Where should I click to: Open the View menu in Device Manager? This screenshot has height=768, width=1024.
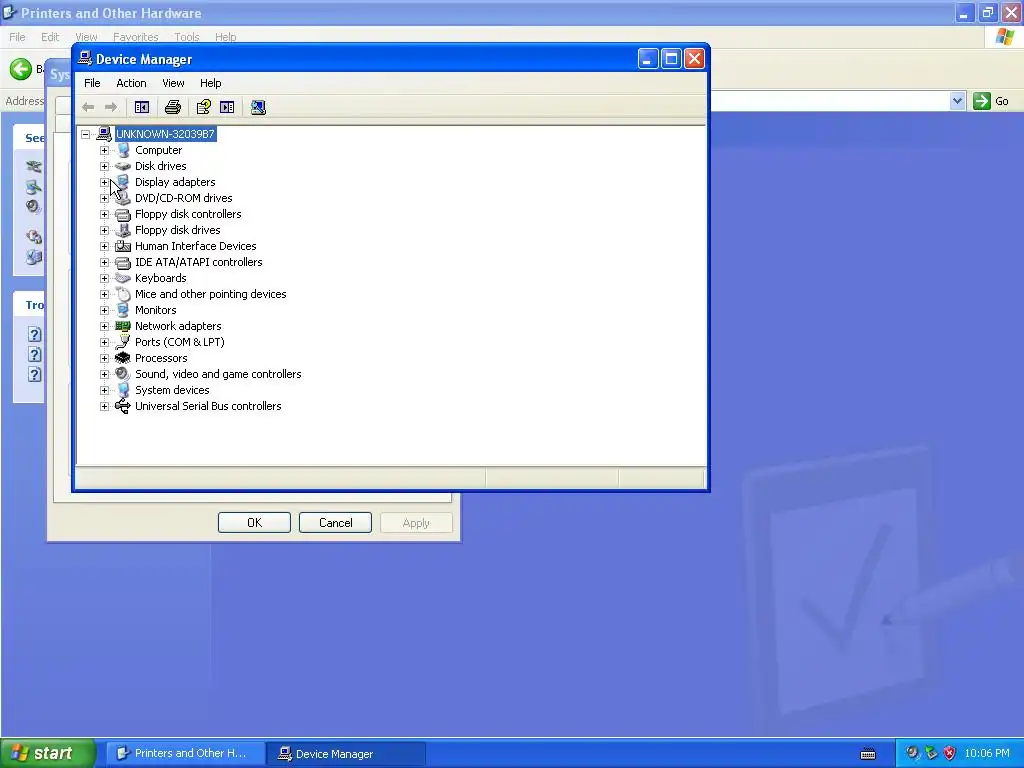tap(173, 83)
